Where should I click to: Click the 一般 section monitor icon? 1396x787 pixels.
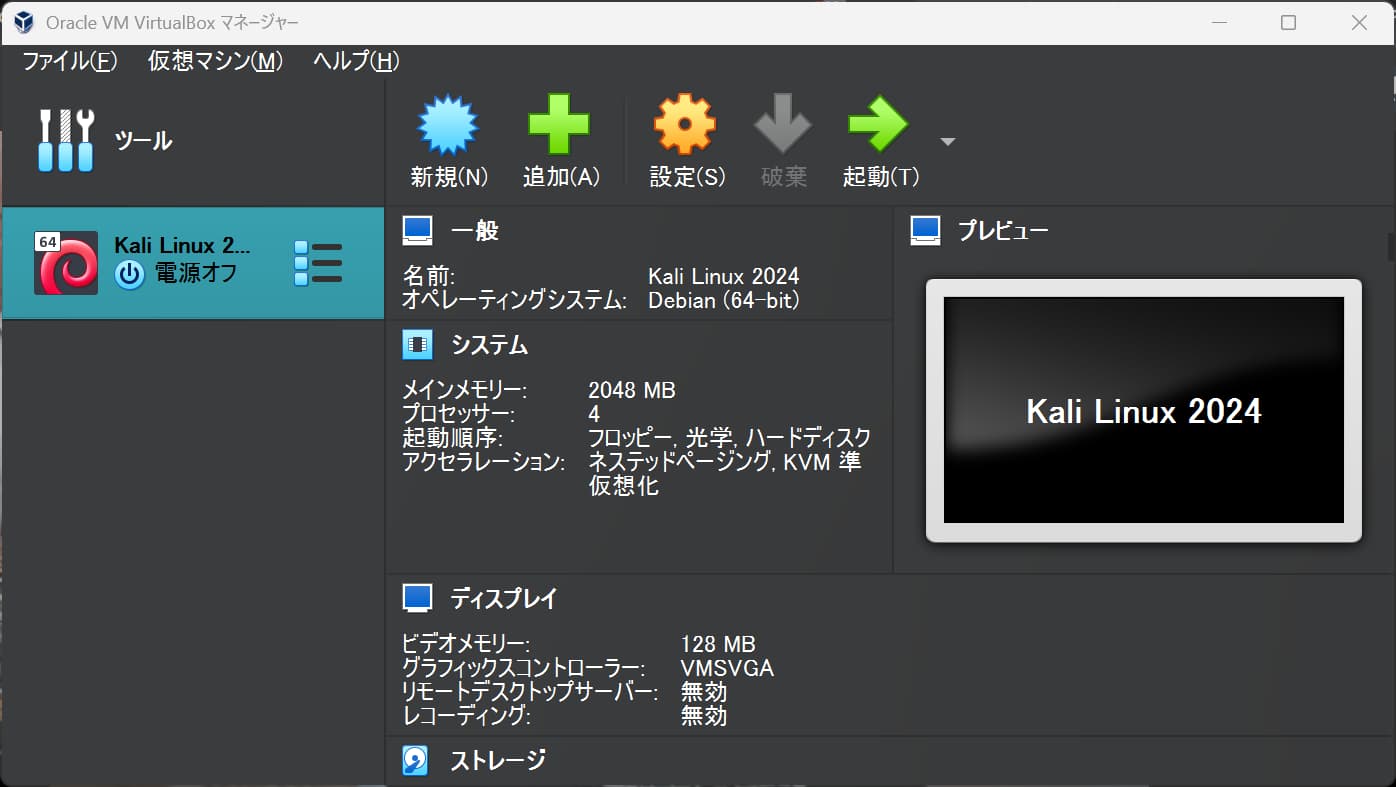point(417,231)
